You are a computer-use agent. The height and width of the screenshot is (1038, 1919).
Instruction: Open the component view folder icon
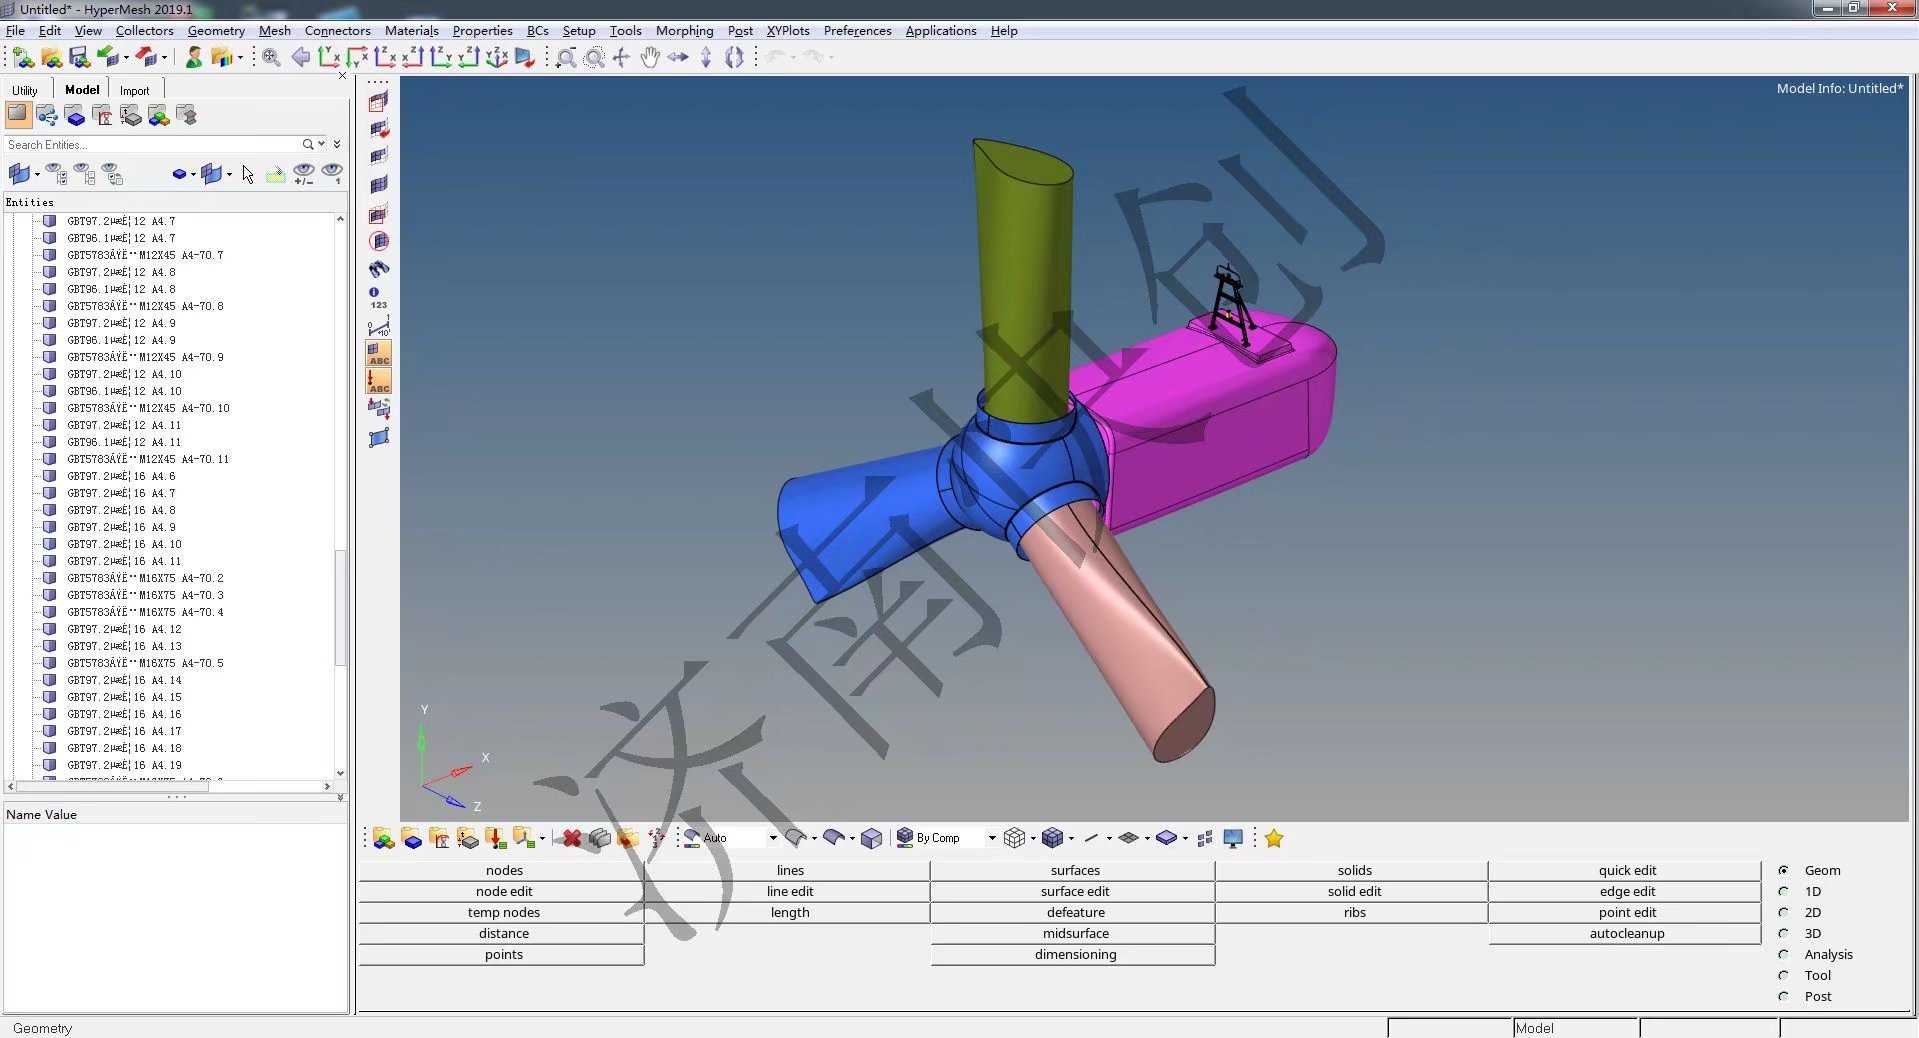pos(75,116)
